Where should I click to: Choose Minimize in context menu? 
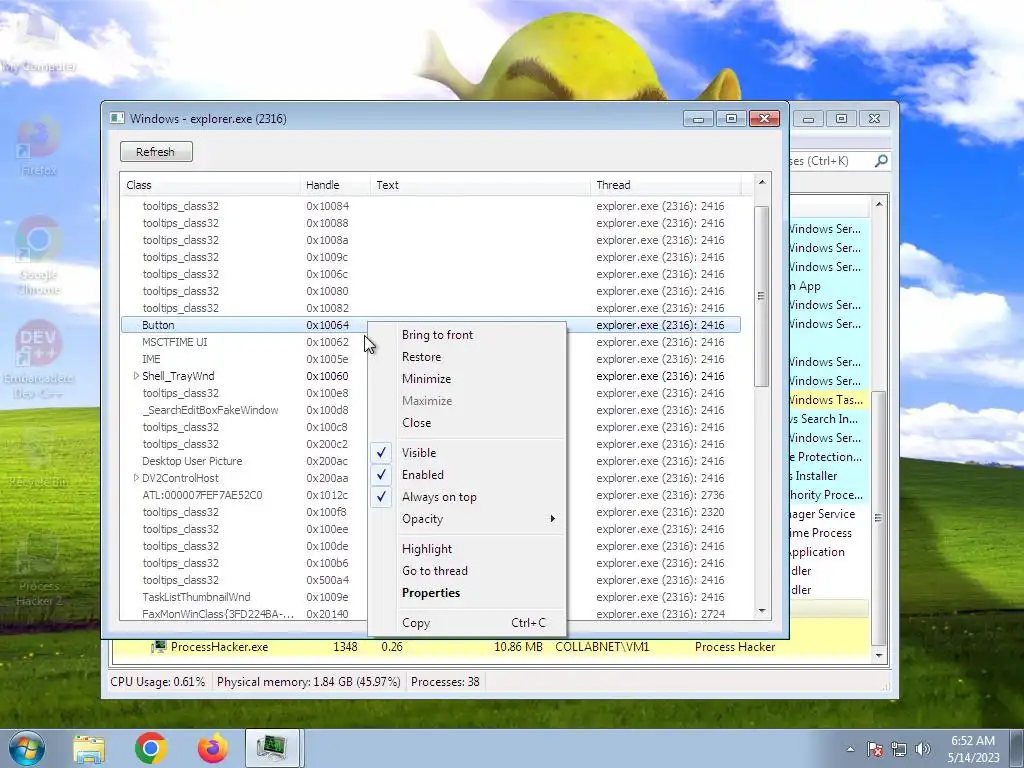click(467, 379)
